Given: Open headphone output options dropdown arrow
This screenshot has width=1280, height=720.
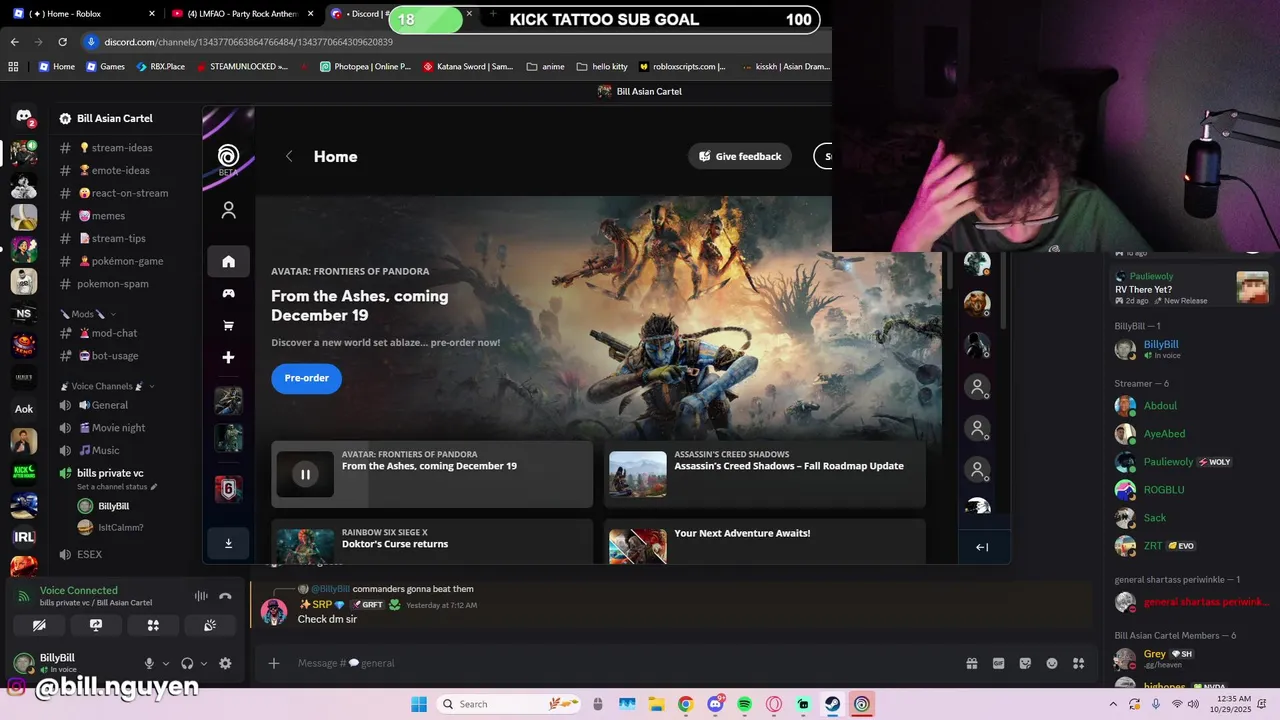Looking at the screenshot, I should pos(203,663).
